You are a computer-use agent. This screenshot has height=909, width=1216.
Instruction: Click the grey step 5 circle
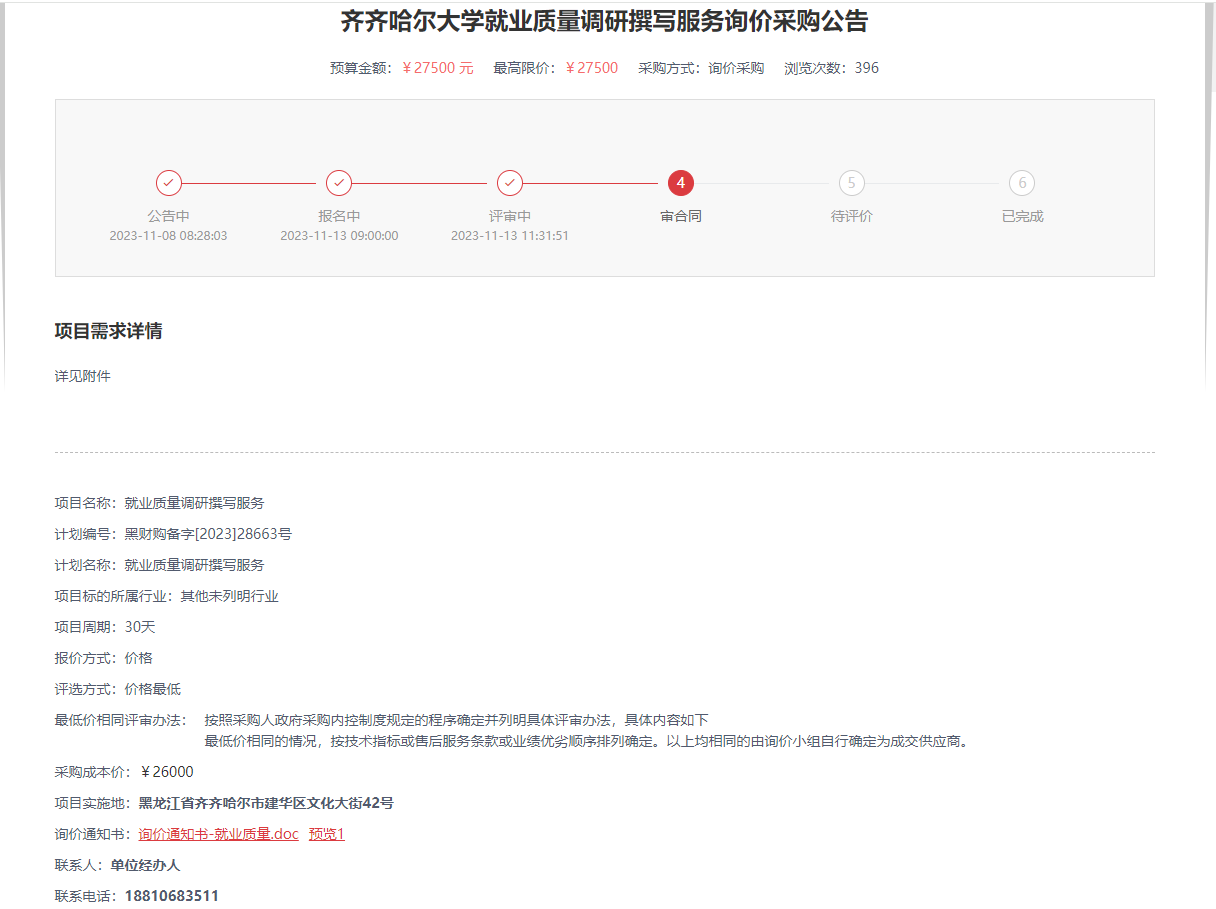pyautogui.click(x=852, y=183)
